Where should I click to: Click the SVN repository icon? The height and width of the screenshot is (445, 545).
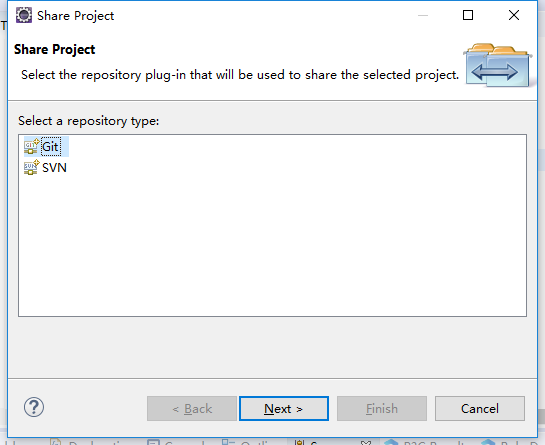coord(32,168)
